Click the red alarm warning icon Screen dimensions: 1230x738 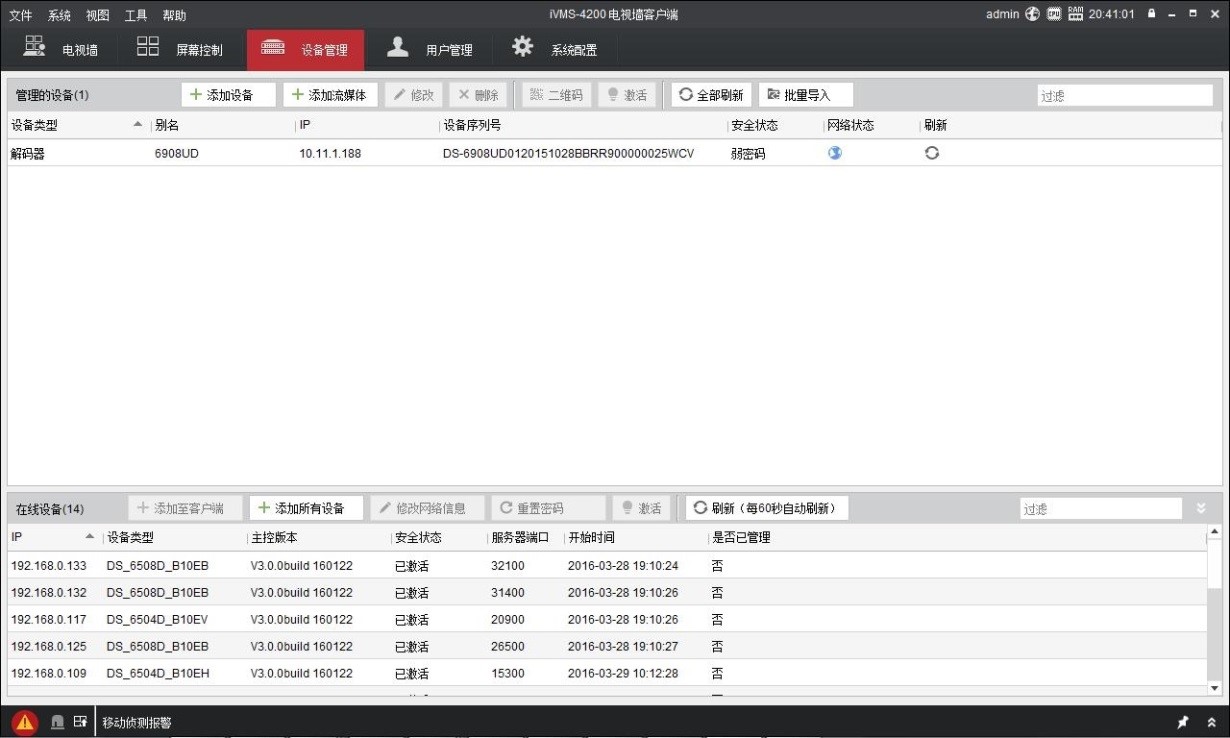coord(25,722)
